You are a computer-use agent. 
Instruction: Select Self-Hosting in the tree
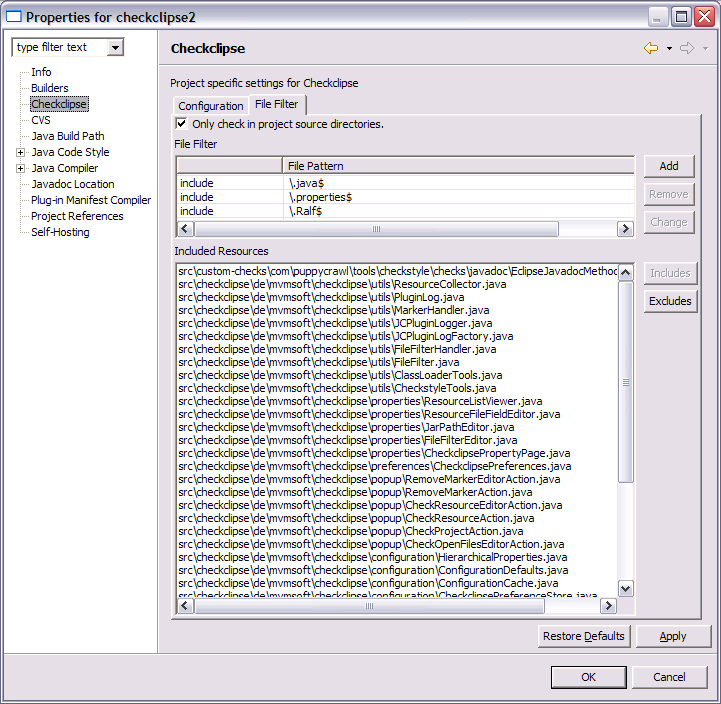60,232
